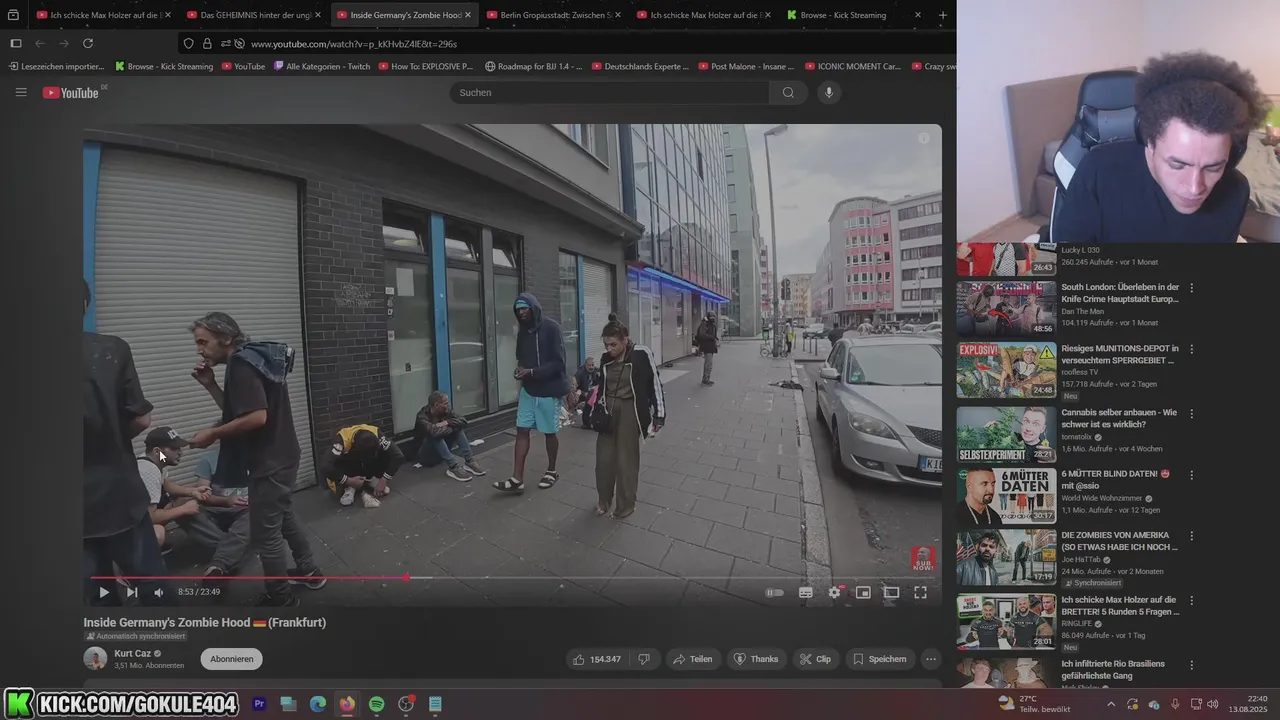The height and width of the screenshot is (720, 1280).
Task: Click the tracking protection shield icon
Action: click(189, 43)
